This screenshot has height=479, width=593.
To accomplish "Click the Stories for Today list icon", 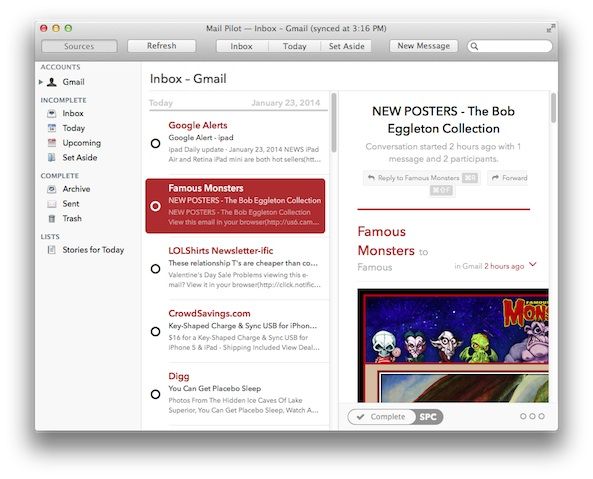I will click(52, 250).
